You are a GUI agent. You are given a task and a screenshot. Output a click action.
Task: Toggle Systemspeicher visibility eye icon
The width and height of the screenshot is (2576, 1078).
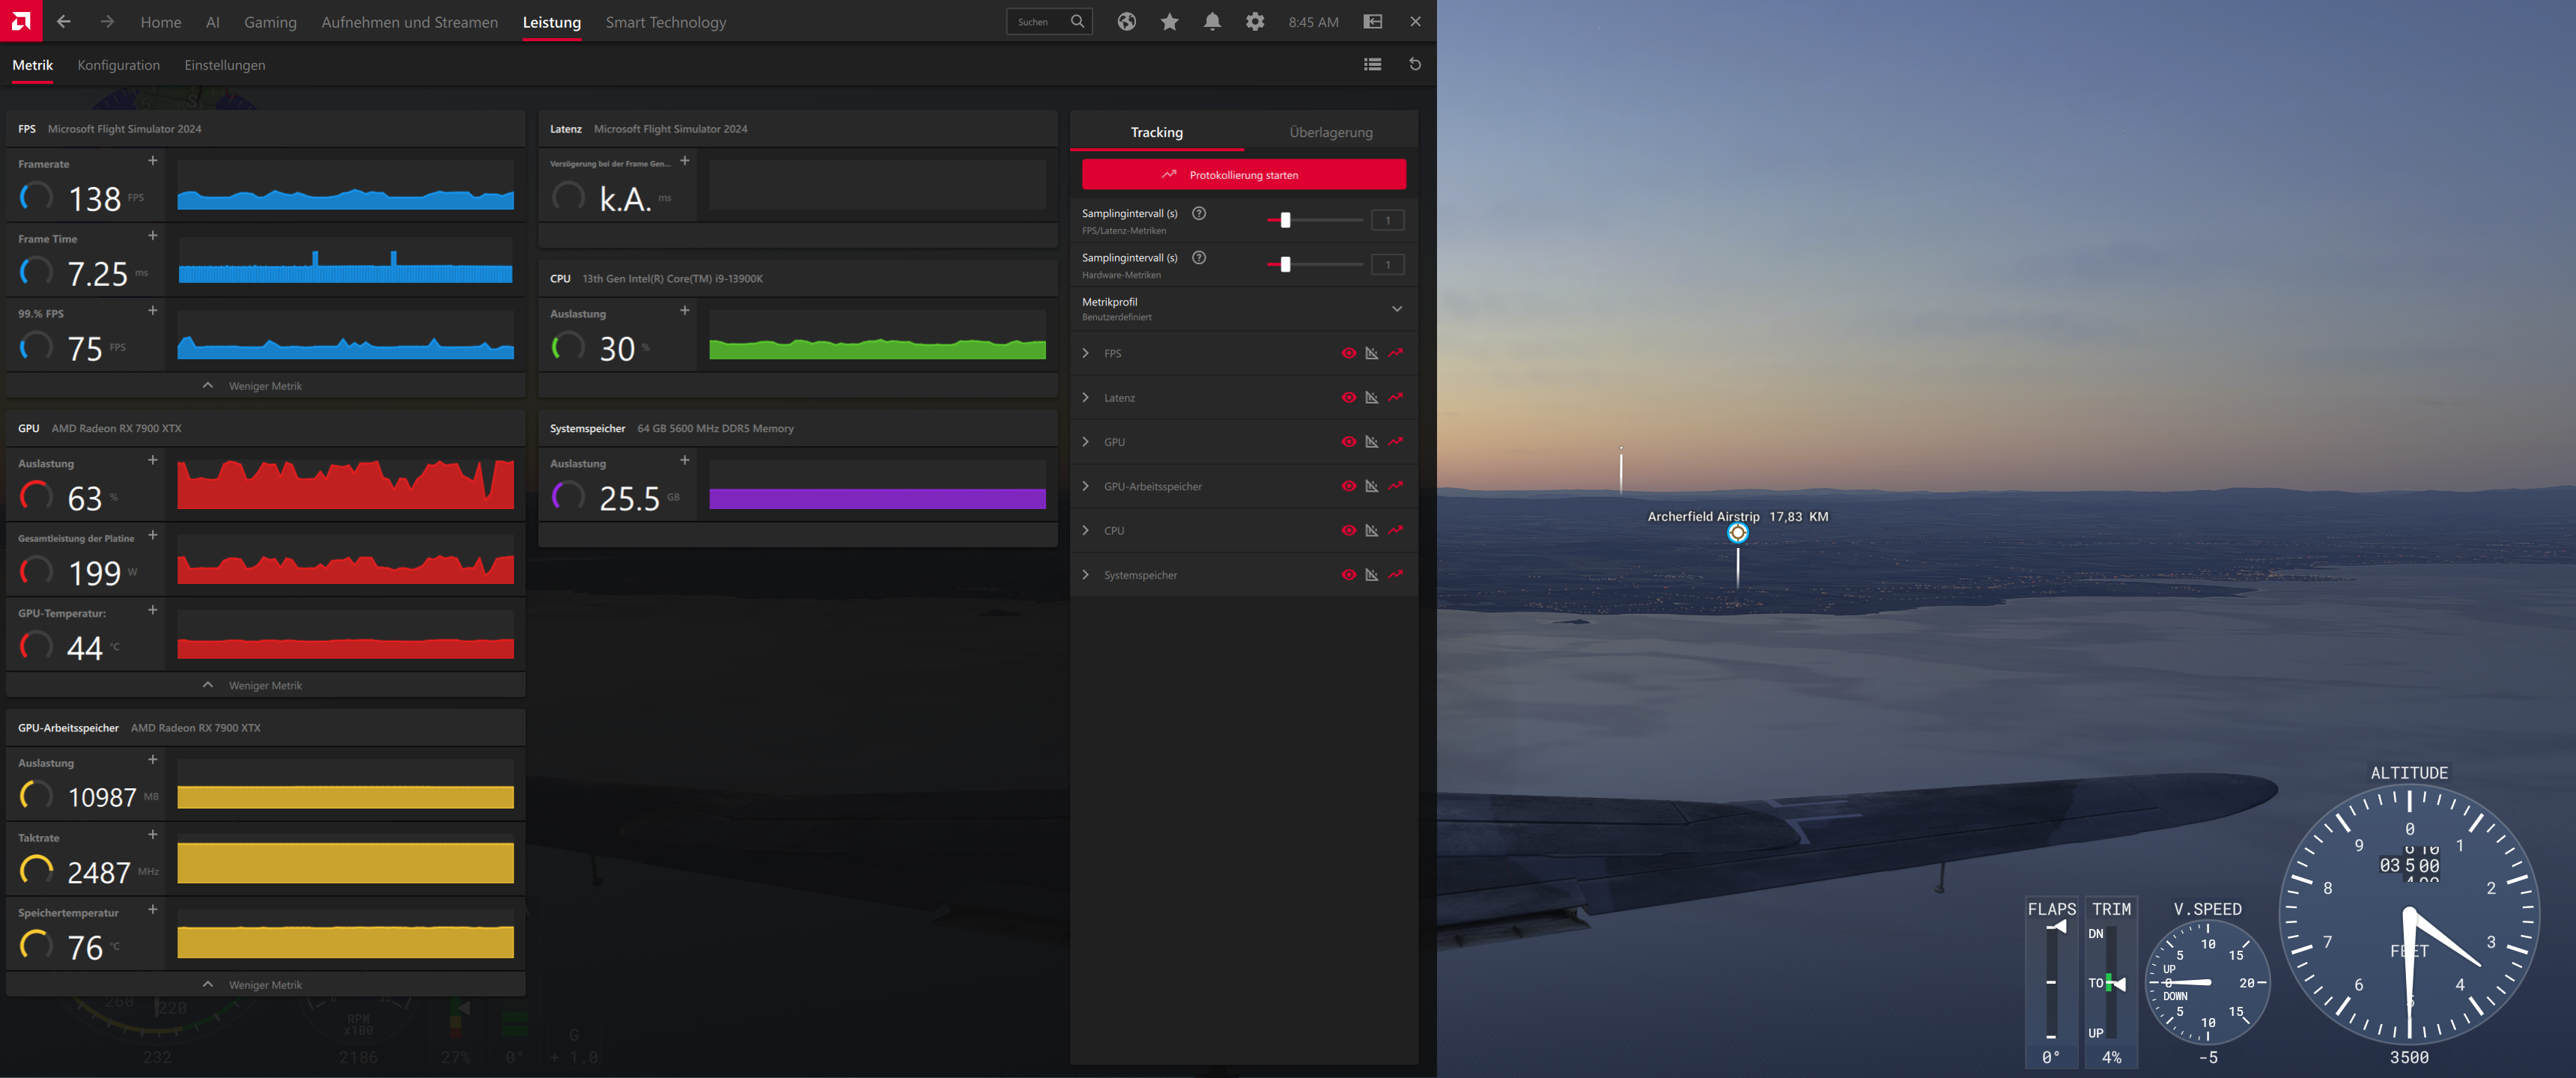[x=1348, y=575]
